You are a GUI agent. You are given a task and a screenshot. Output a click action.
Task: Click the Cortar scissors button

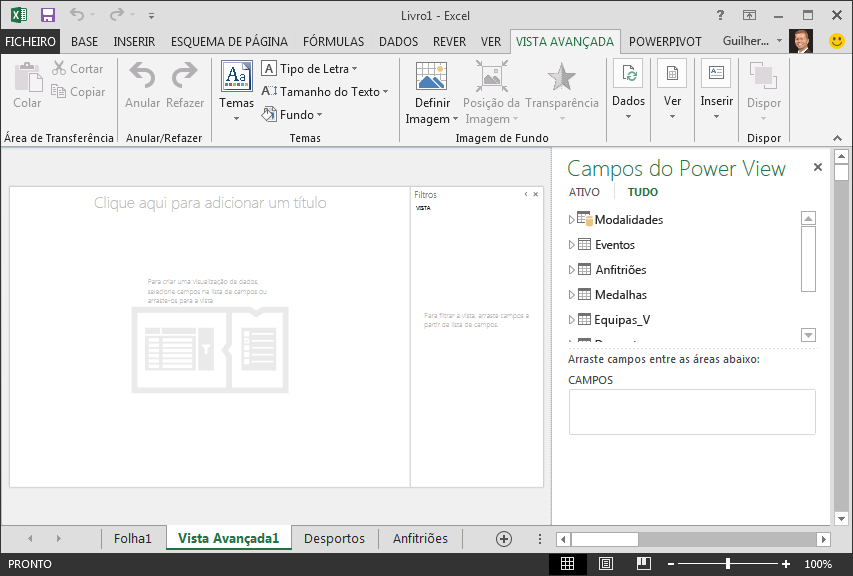(x=78, y=69)
